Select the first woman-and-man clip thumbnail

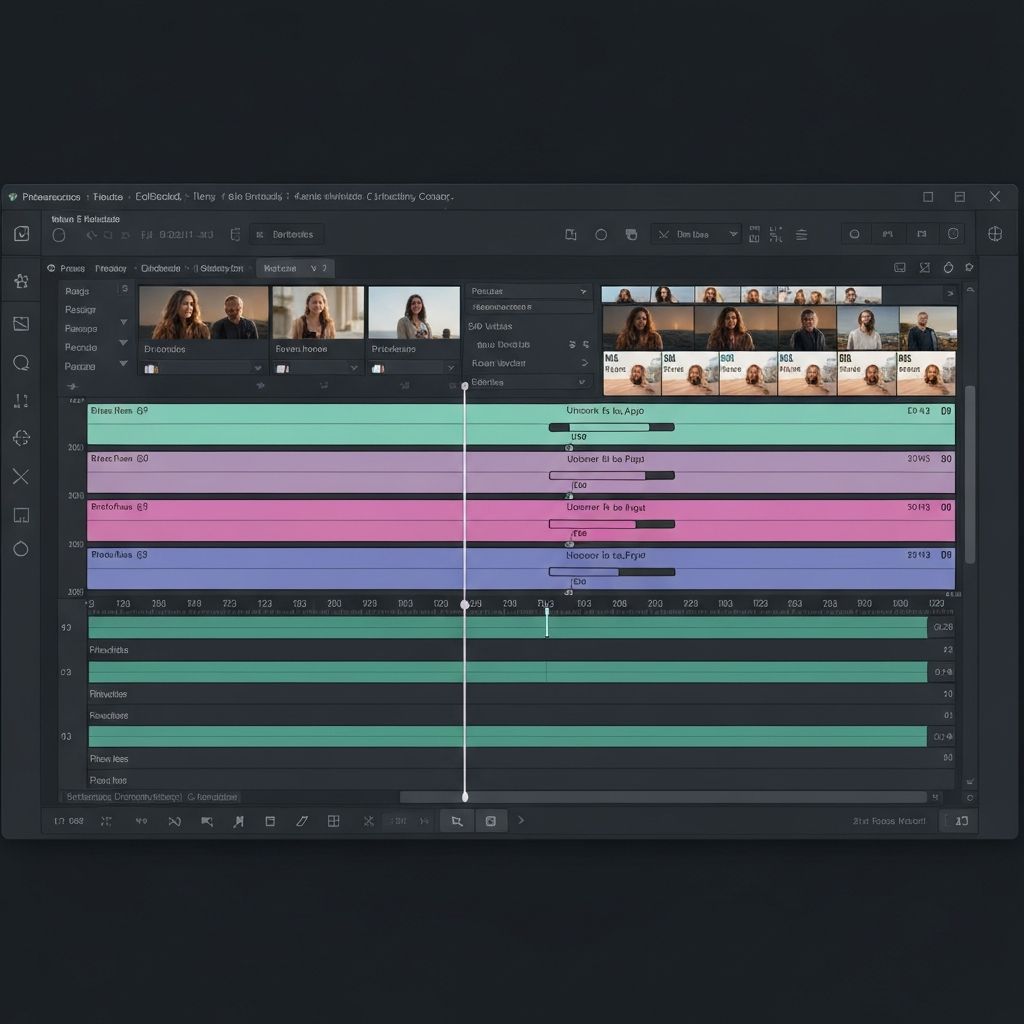pos(203,313)
